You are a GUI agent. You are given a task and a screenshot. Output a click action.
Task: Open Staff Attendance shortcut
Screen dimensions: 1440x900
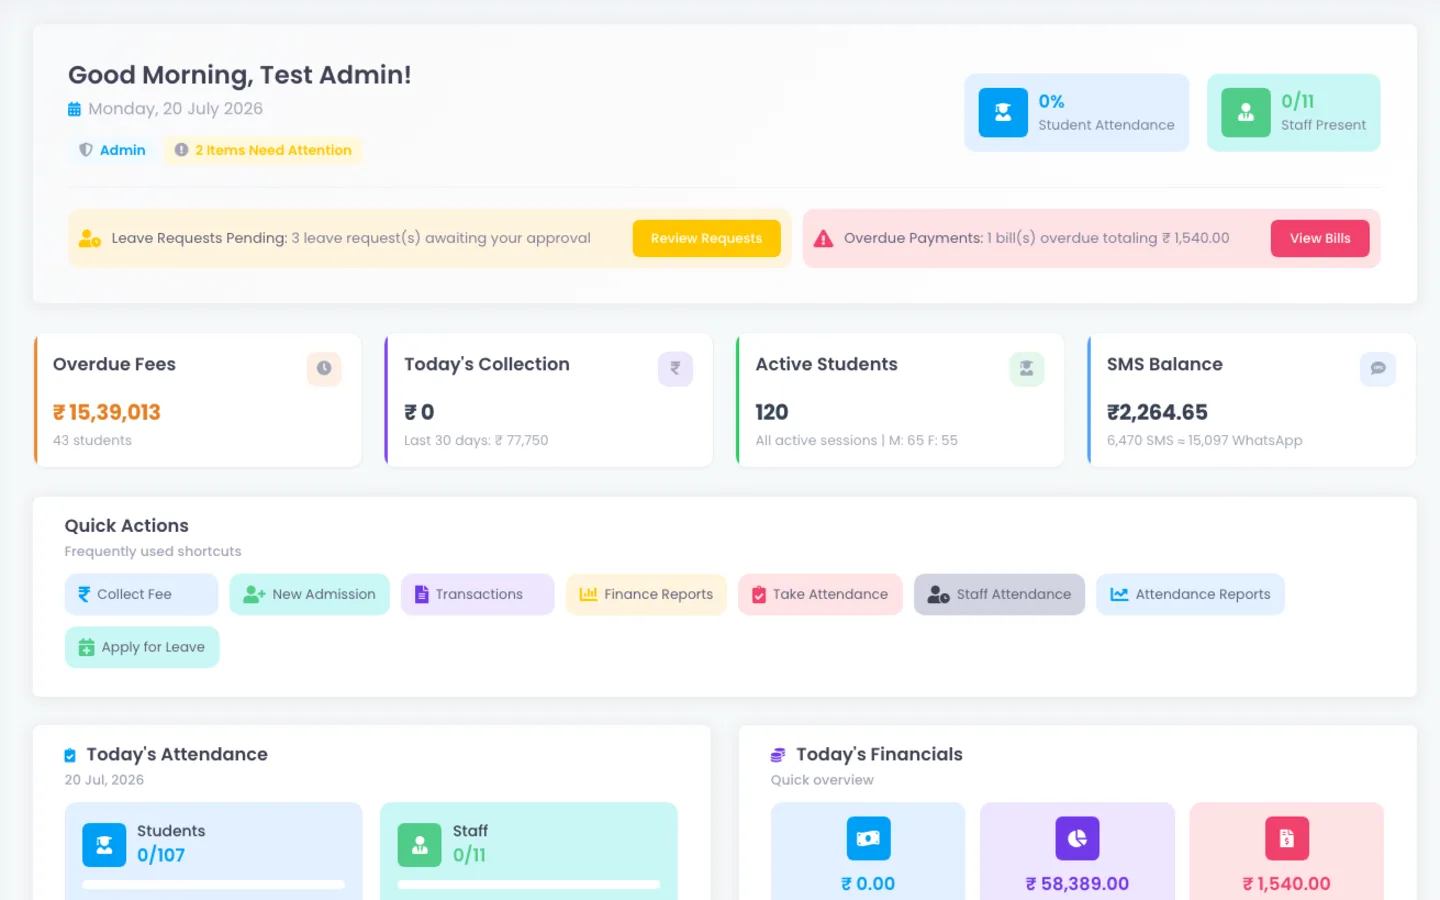(999, 594)
